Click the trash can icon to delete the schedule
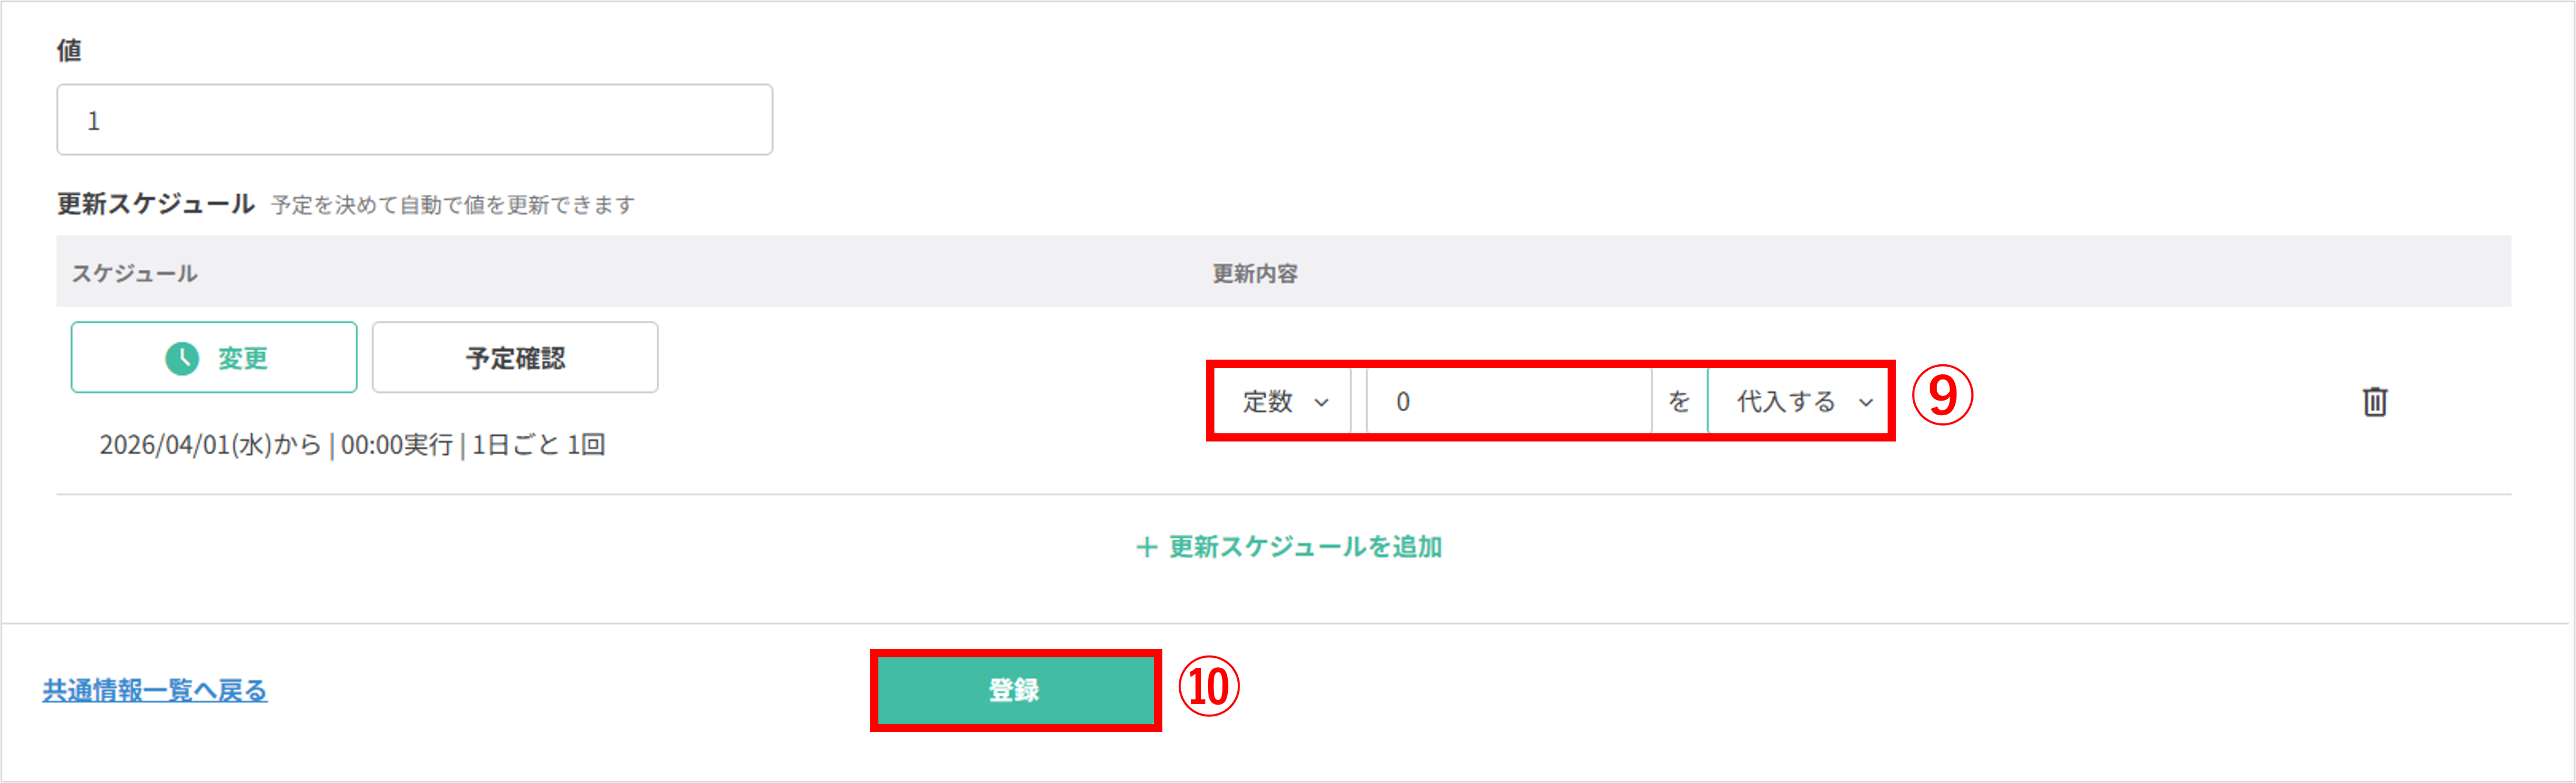The width and height of the screenshot is (2576, 783). coord(2376,401)
